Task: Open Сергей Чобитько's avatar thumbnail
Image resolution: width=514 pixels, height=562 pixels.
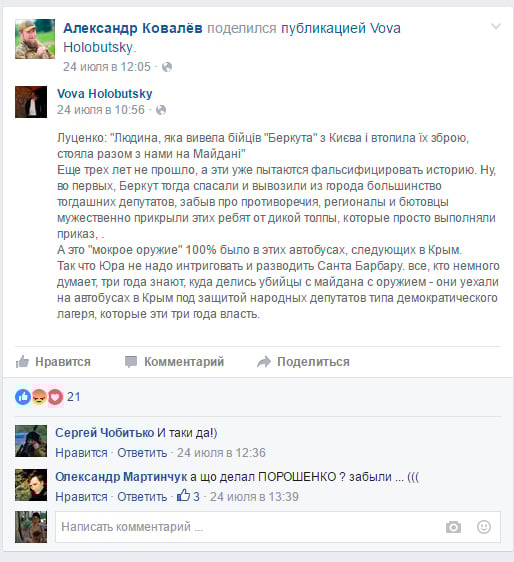Action: [x=31, y=441]
